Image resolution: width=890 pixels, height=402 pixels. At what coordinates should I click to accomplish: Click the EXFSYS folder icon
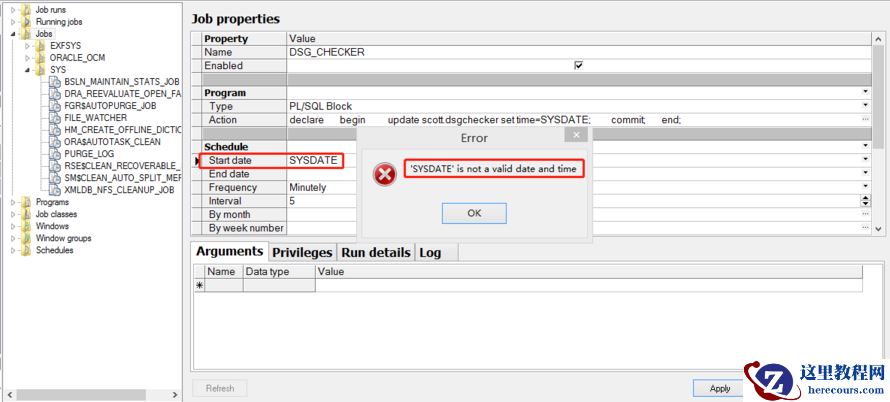(x=40, y=45)
